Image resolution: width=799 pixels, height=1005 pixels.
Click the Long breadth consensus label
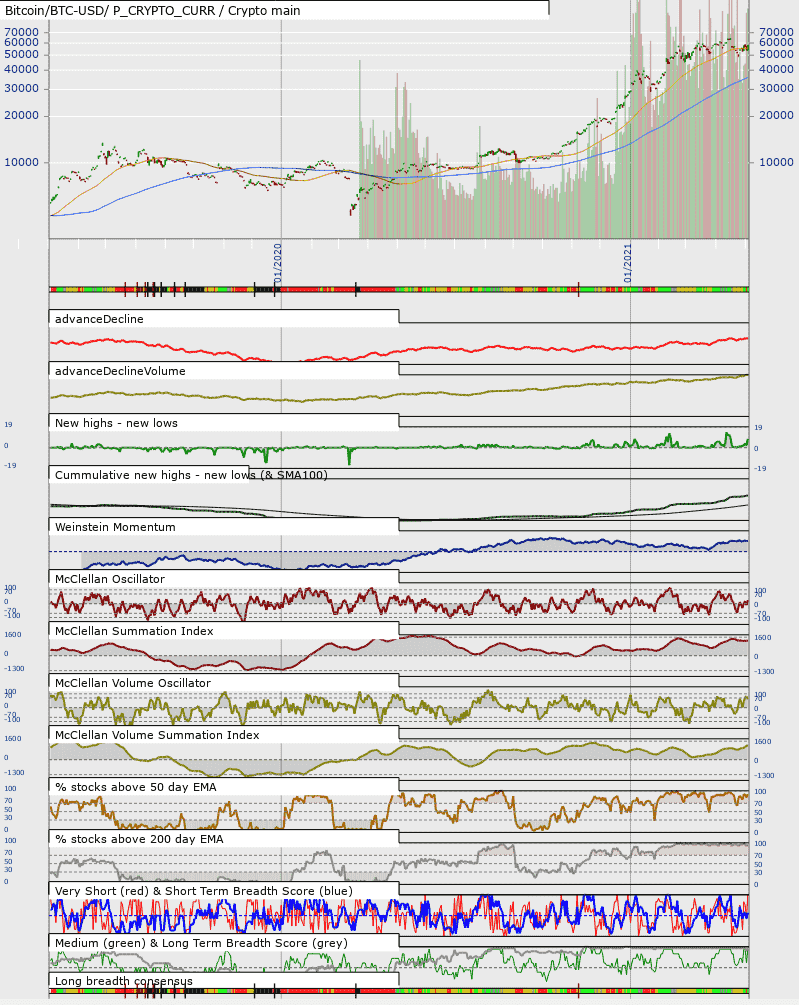(124, 981)
